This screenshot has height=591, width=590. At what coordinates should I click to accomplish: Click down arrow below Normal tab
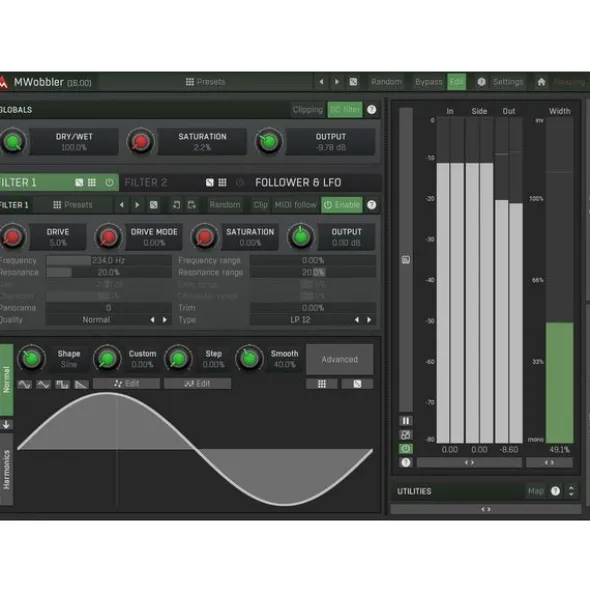point(6,425)
